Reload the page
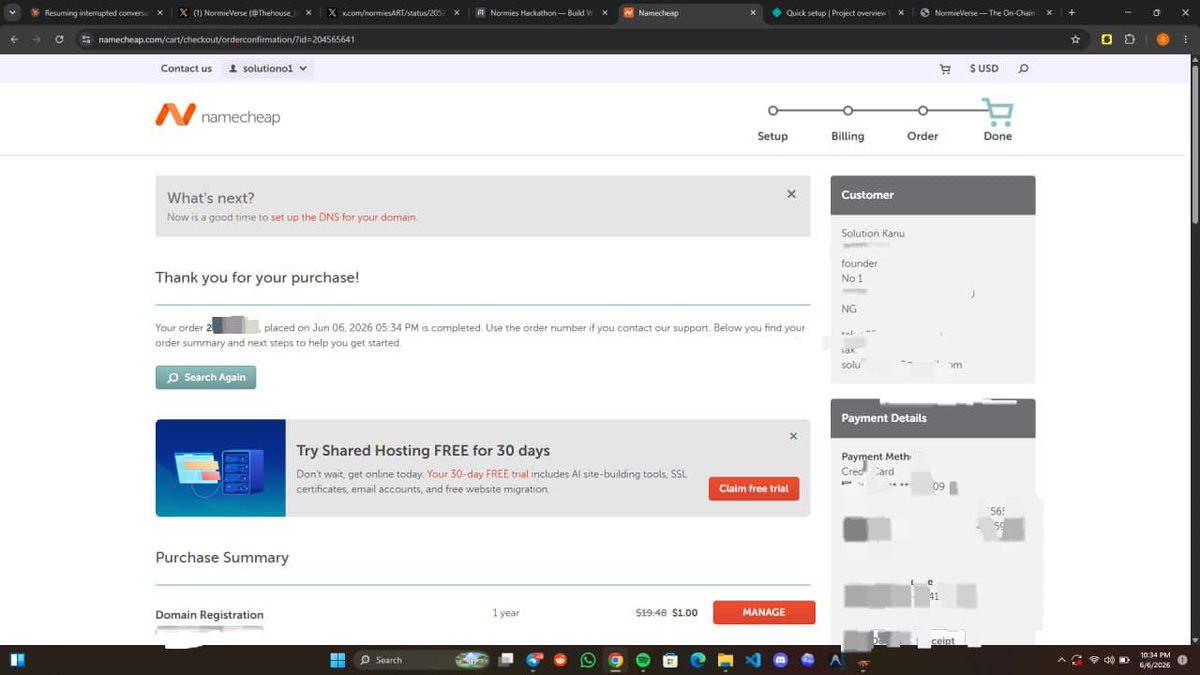The width and height of the screenshot is (1200, 675). click(60, 39)
